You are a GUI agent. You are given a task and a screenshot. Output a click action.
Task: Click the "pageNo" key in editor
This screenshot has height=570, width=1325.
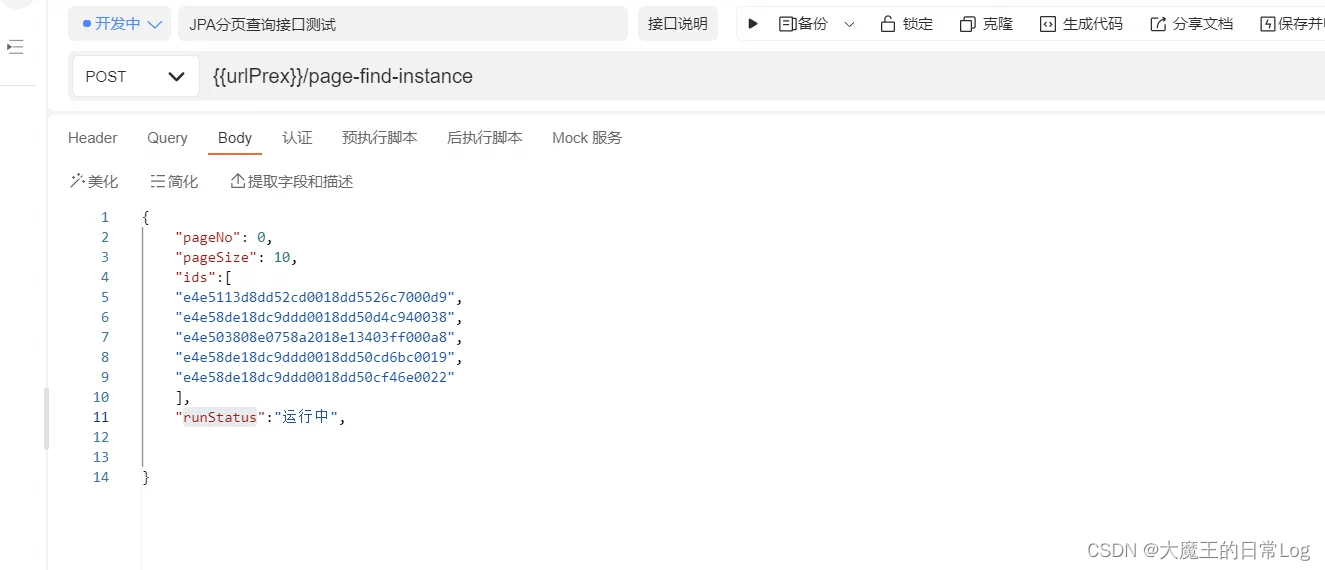(x=208, y=237)
